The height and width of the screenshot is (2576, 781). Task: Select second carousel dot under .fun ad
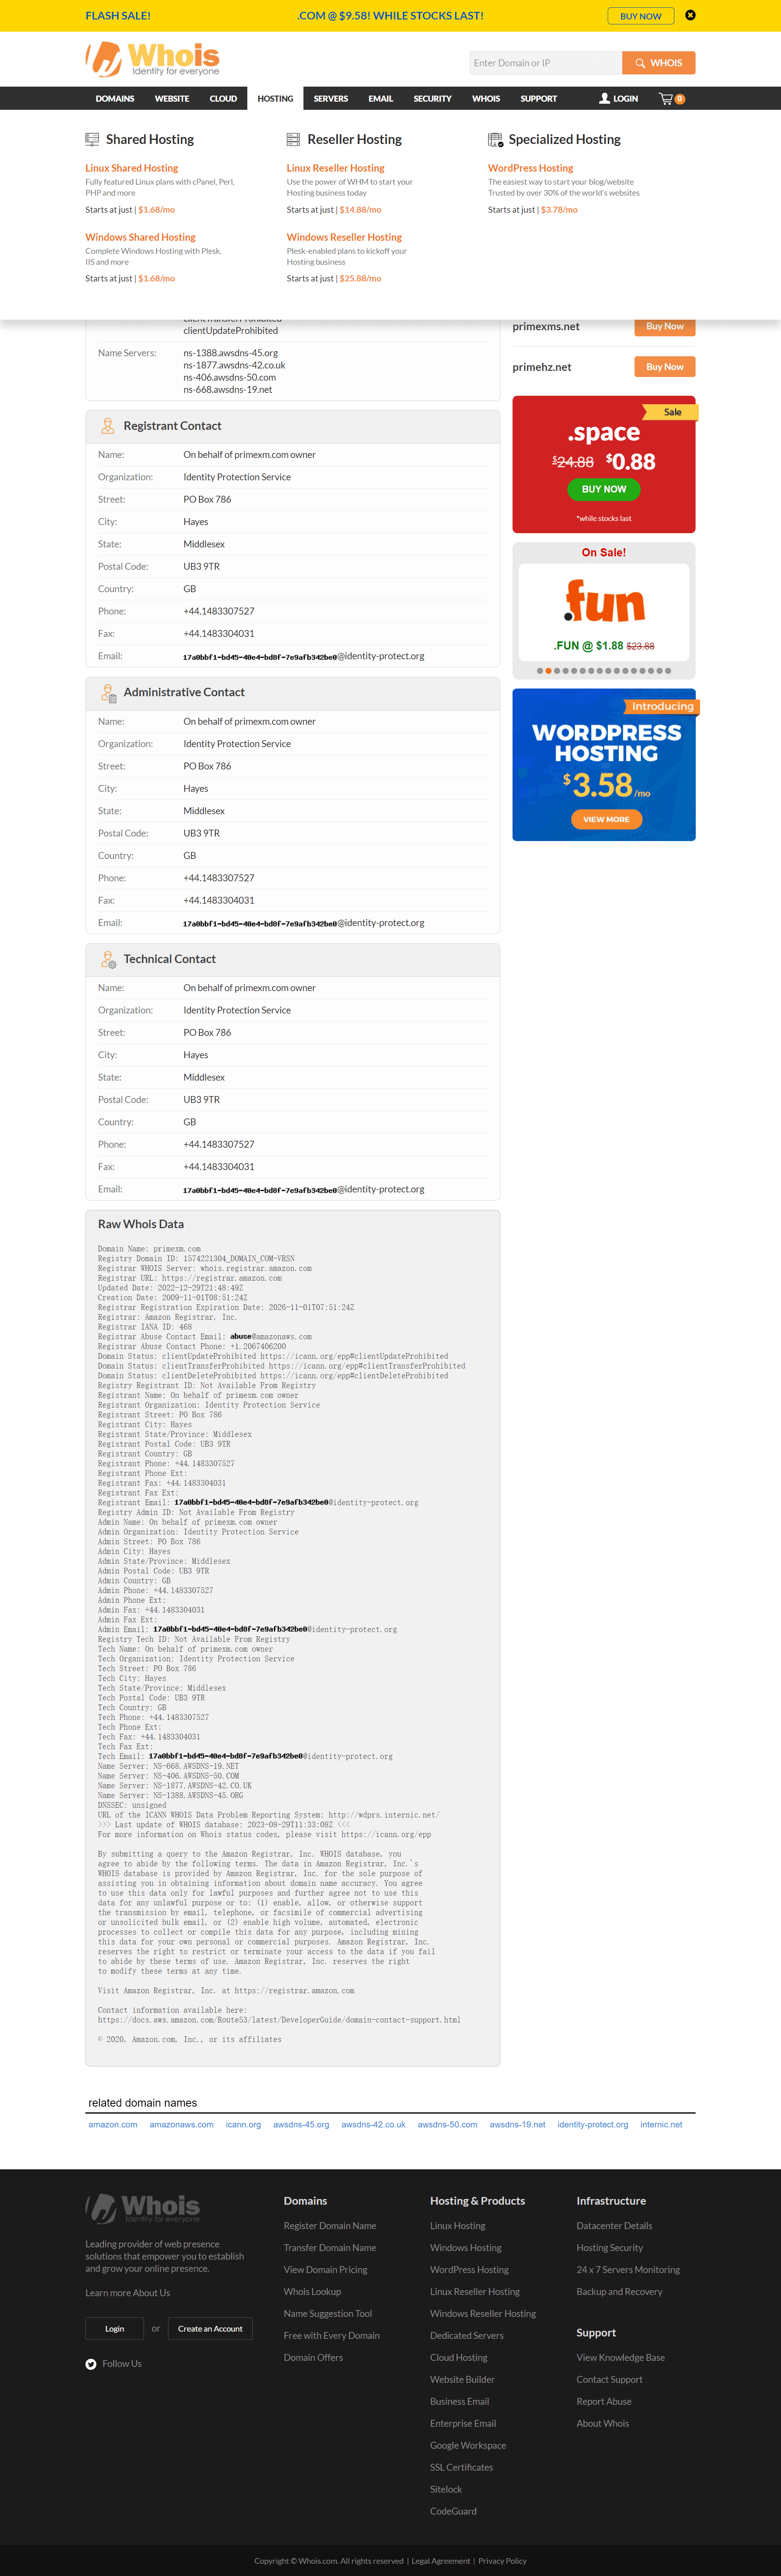point(548,671)
